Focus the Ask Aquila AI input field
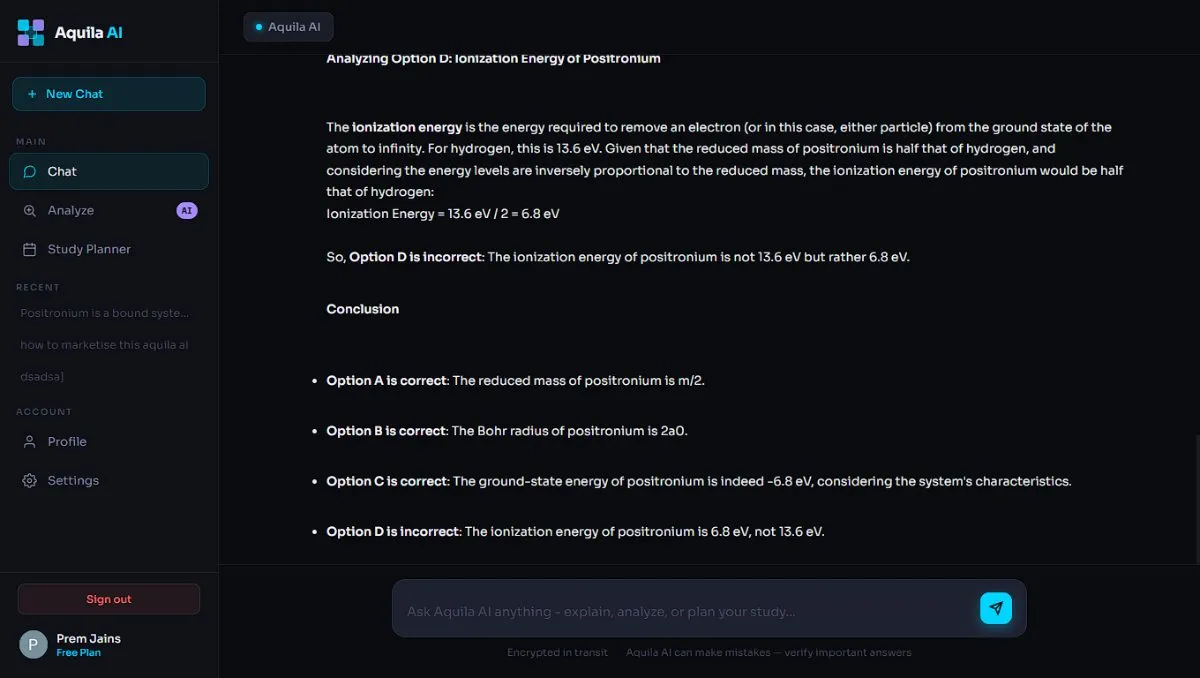 point(688,611)
